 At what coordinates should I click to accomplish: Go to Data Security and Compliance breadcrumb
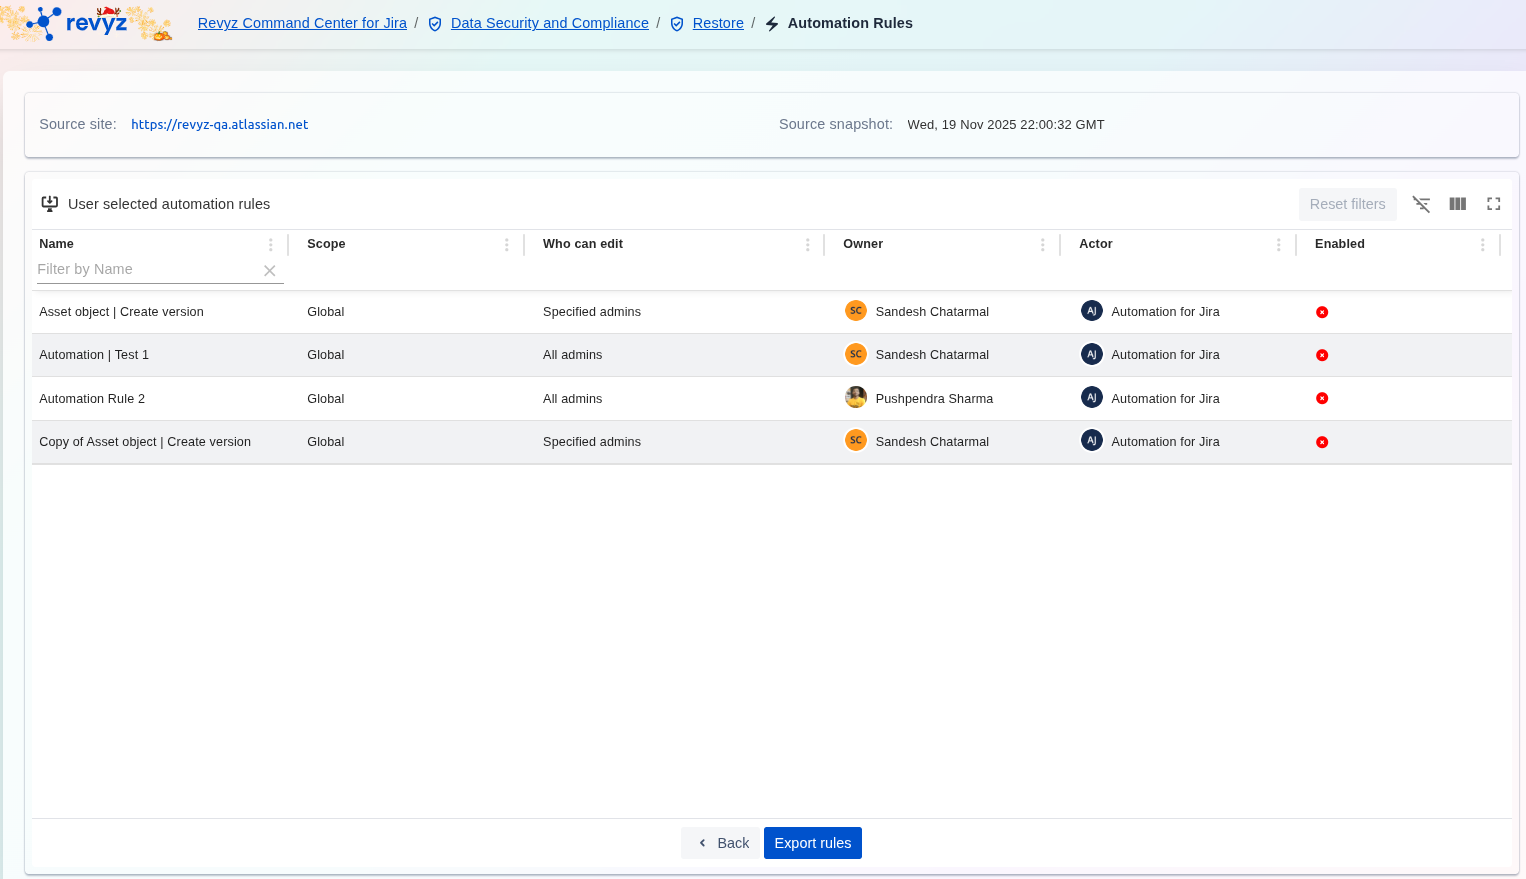pos(549,23)
